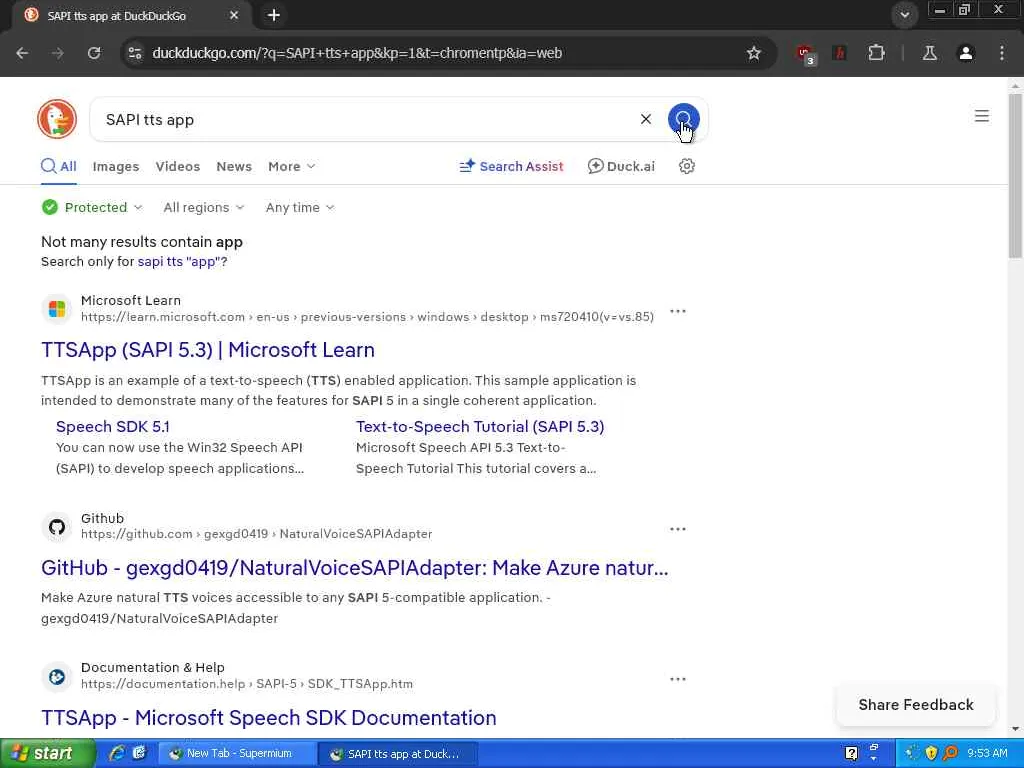1024x768 pixels.
Task: Switch to the News tab
Action: coord(234,166)
